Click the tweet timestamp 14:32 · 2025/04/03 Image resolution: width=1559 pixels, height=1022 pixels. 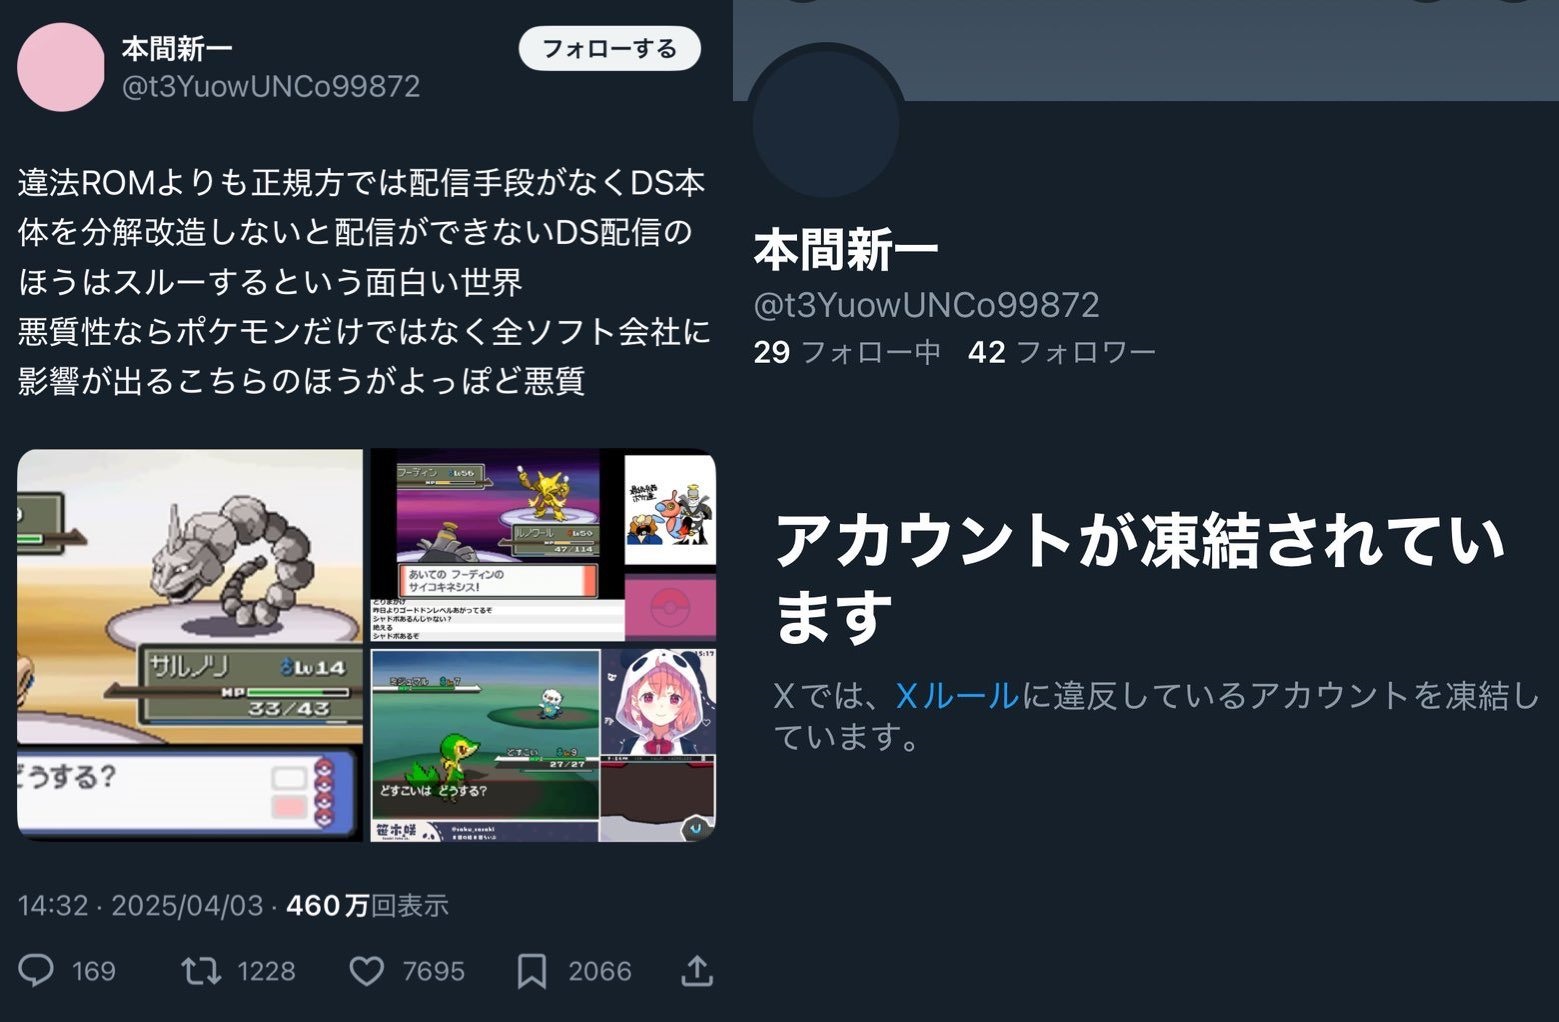(140, 906)
